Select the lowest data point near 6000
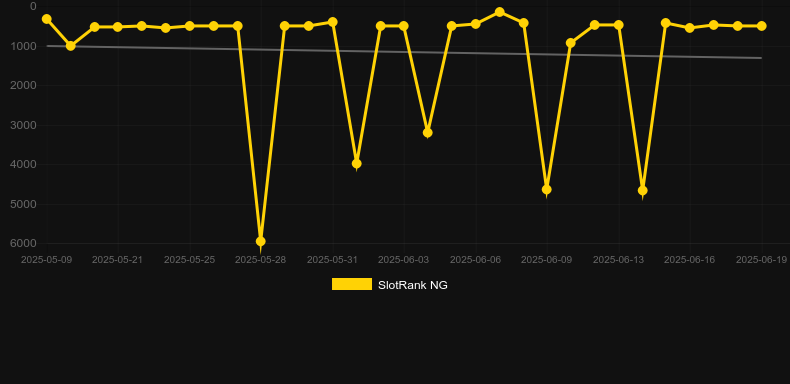 (260, 242)
